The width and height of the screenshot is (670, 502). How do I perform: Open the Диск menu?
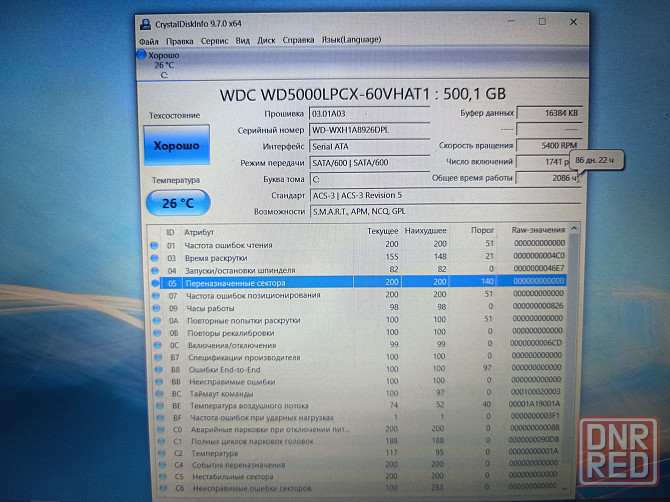(266, 41)
